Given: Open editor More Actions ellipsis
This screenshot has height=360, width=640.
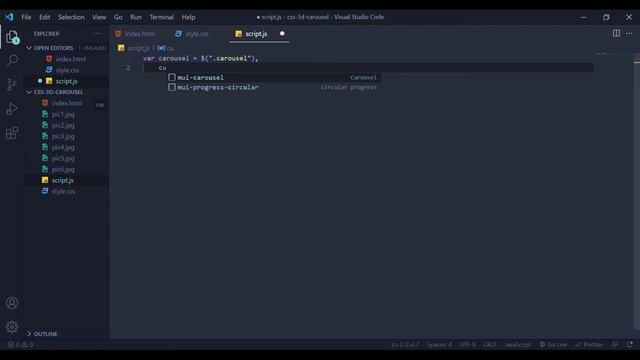Looking at the screenshot, I should [629, 33].
